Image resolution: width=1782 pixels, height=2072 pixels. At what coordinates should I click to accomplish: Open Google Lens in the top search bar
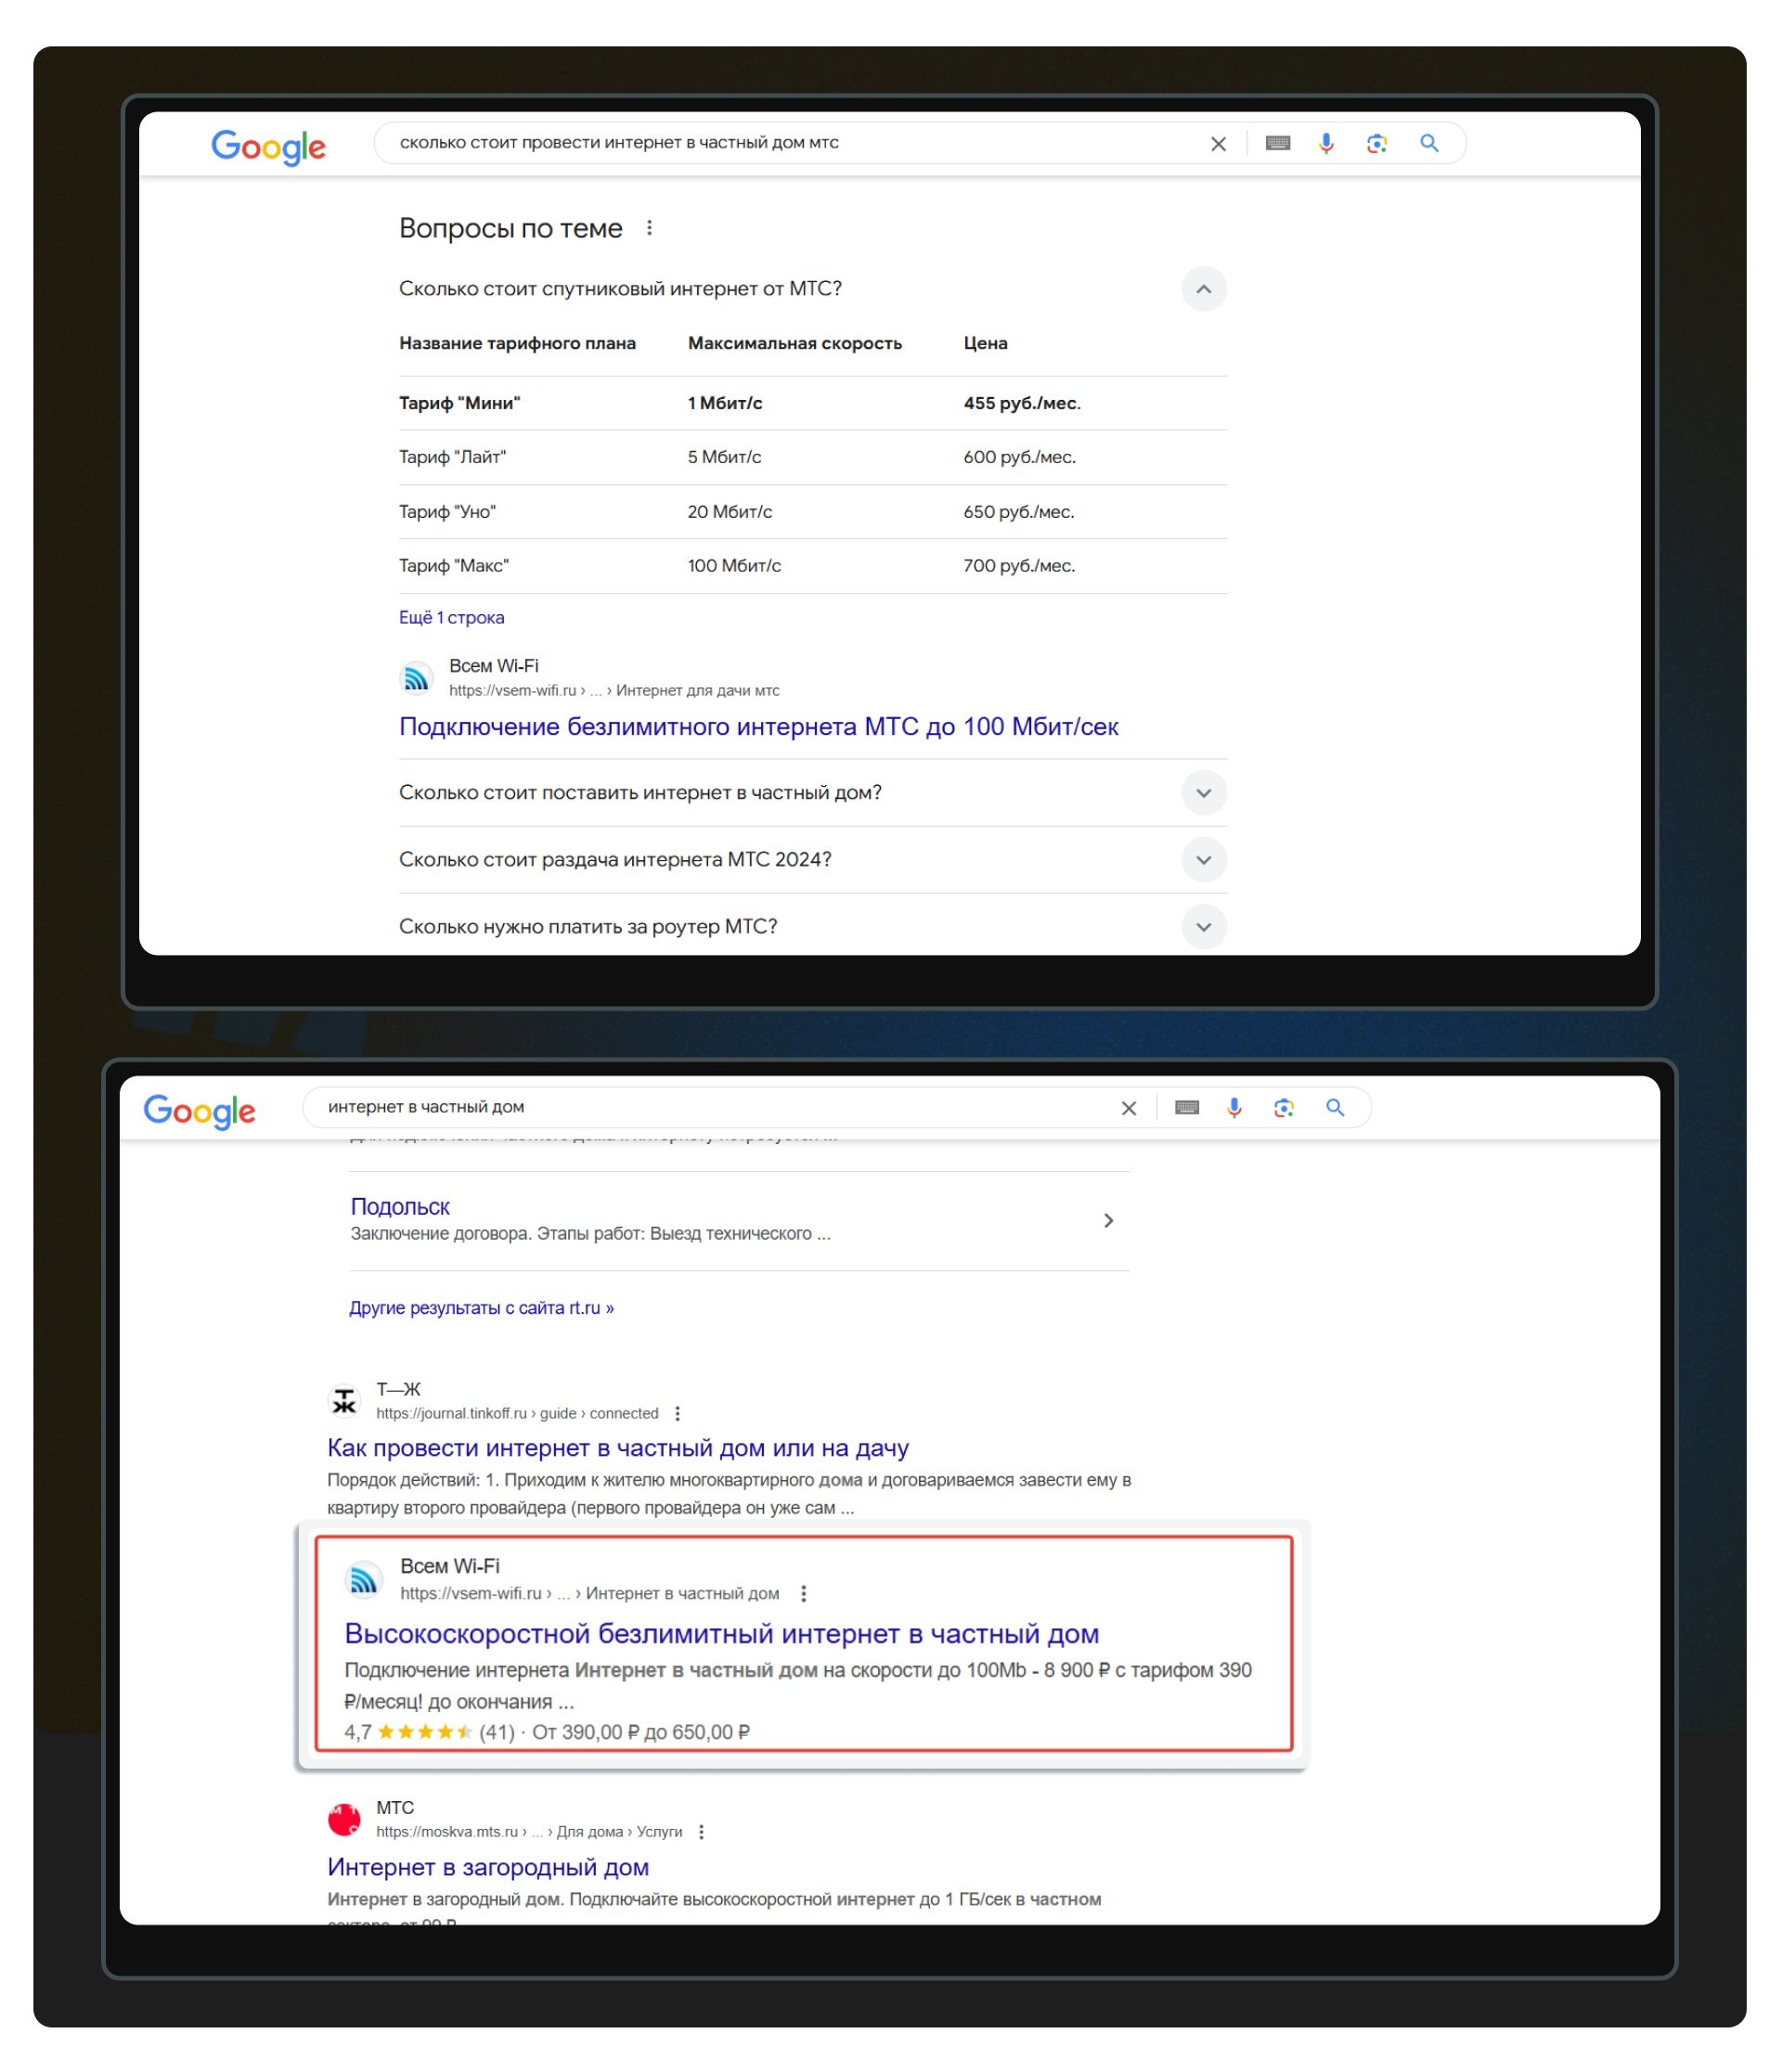coord(1377,143)
